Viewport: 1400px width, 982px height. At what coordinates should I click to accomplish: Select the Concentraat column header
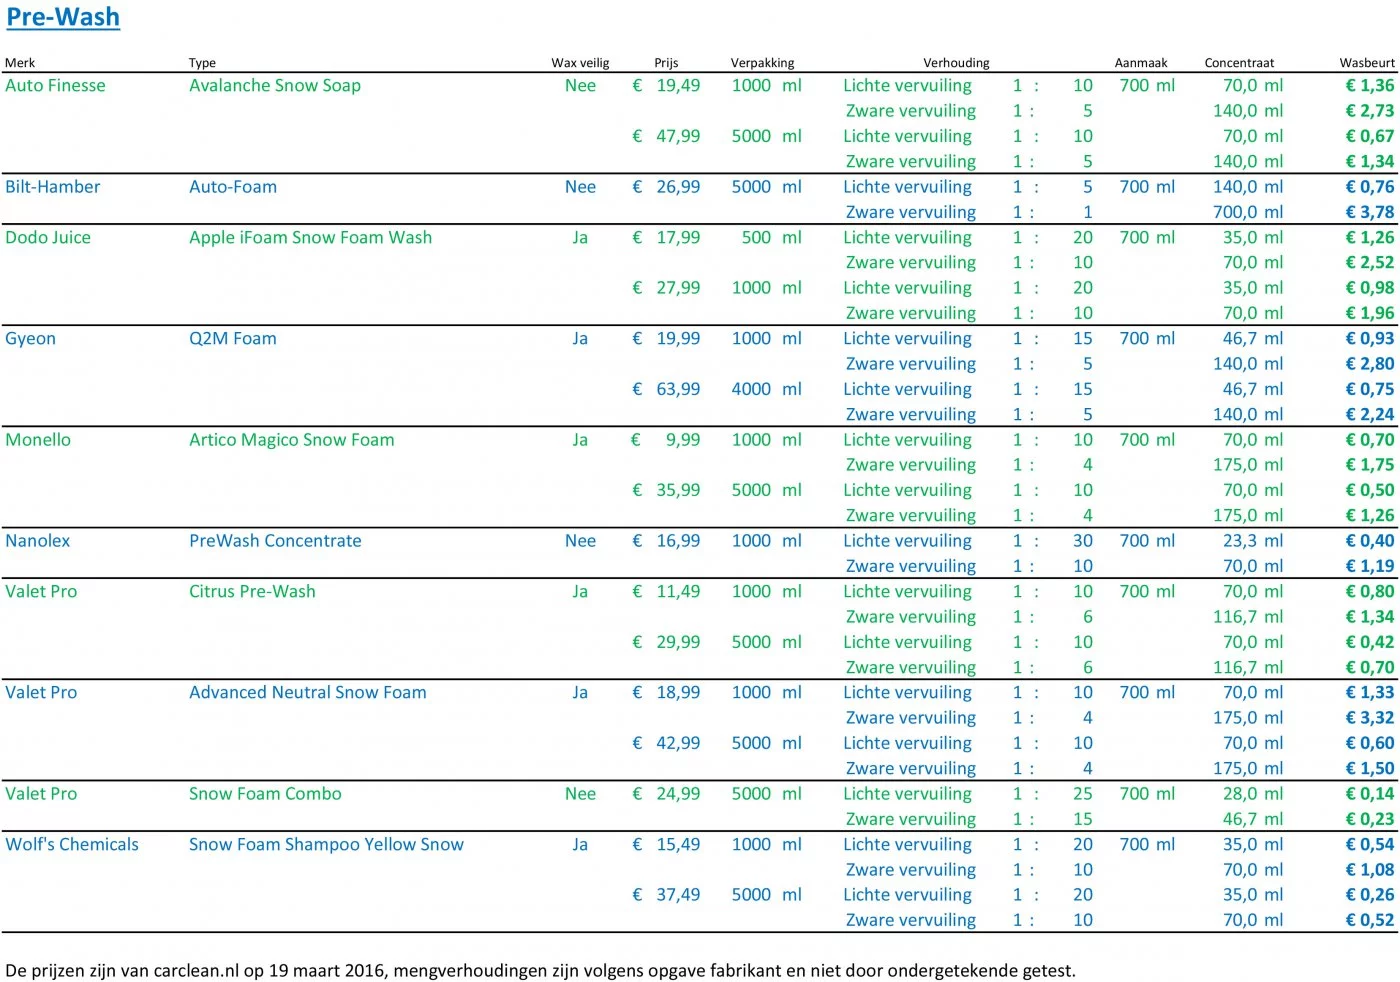tap(1239, 62)
